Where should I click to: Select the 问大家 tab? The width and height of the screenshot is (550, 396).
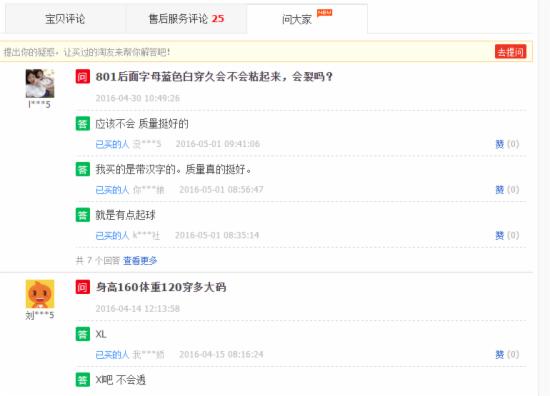point(307,19)
